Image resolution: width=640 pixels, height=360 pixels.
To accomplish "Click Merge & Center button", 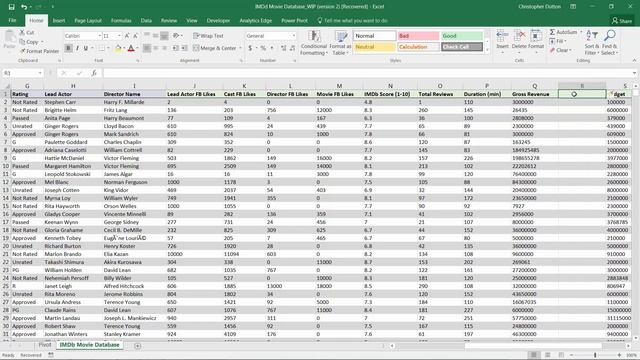I will 215,48.
